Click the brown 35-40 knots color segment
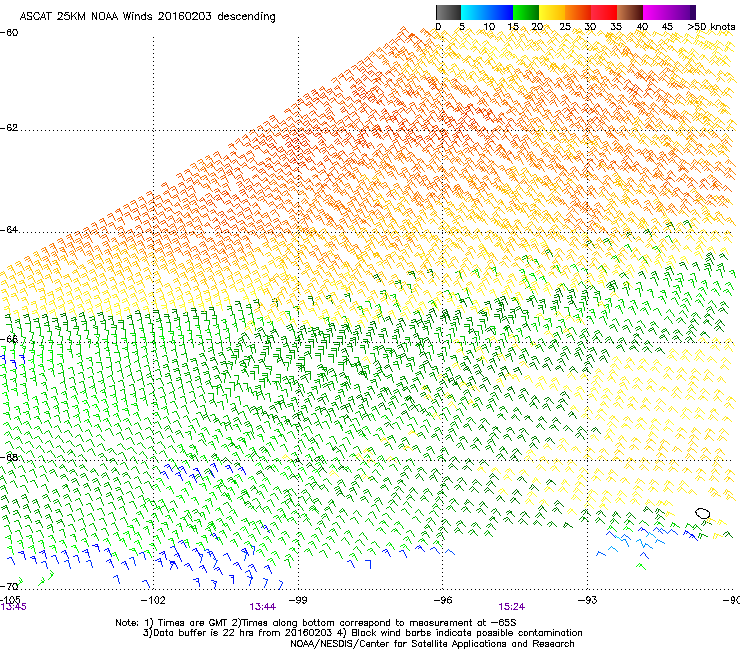The width and height of the screenshot is (740, 650). coord(630,12)
